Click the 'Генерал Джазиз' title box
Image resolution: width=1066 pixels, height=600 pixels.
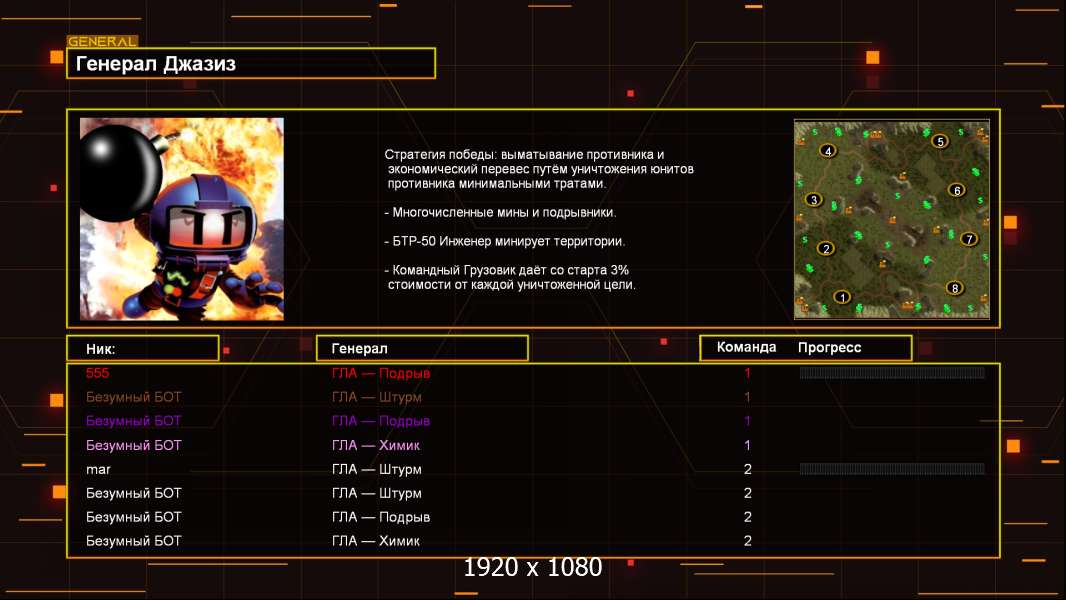coord(251,63)
